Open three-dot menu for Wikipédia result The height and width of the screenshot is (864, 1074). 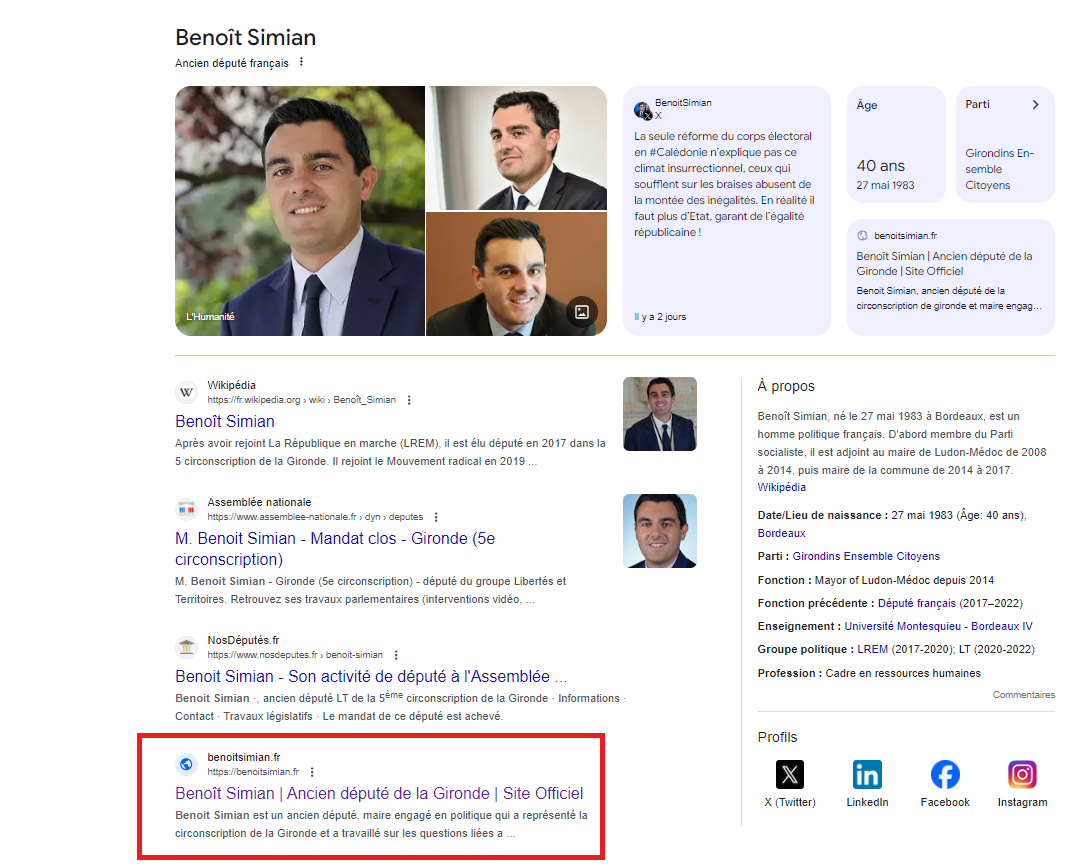409,400
